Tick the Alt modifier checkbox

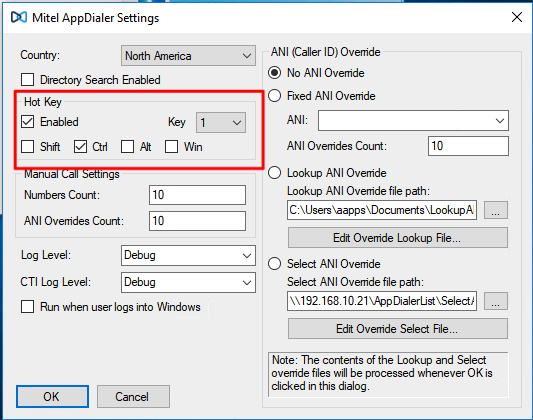coord(127,147)
